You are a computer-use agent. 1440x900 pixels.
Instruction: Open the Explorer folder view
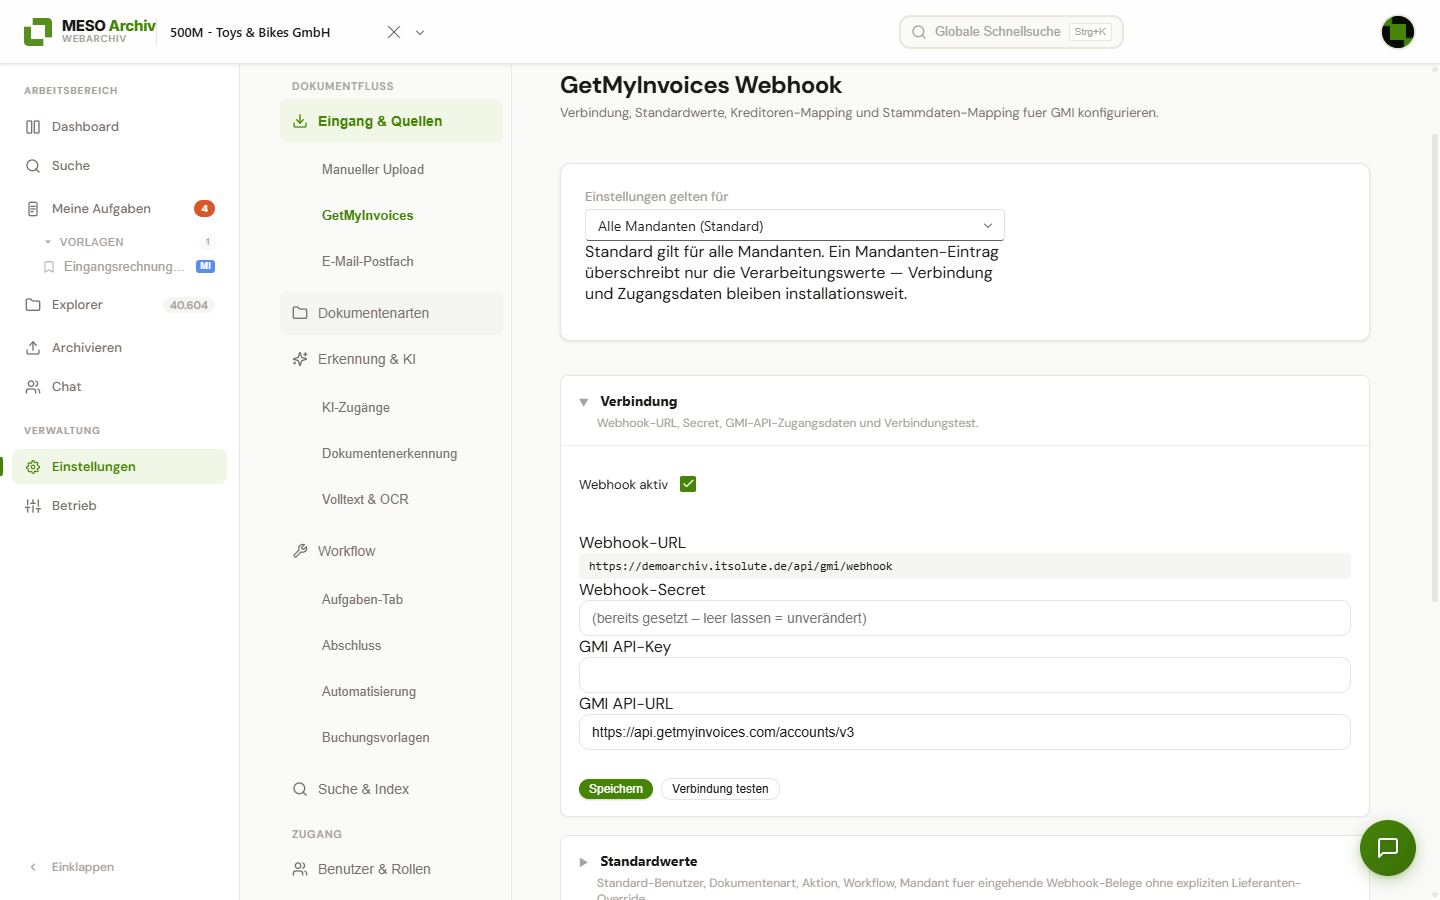[x=119, y=305]
